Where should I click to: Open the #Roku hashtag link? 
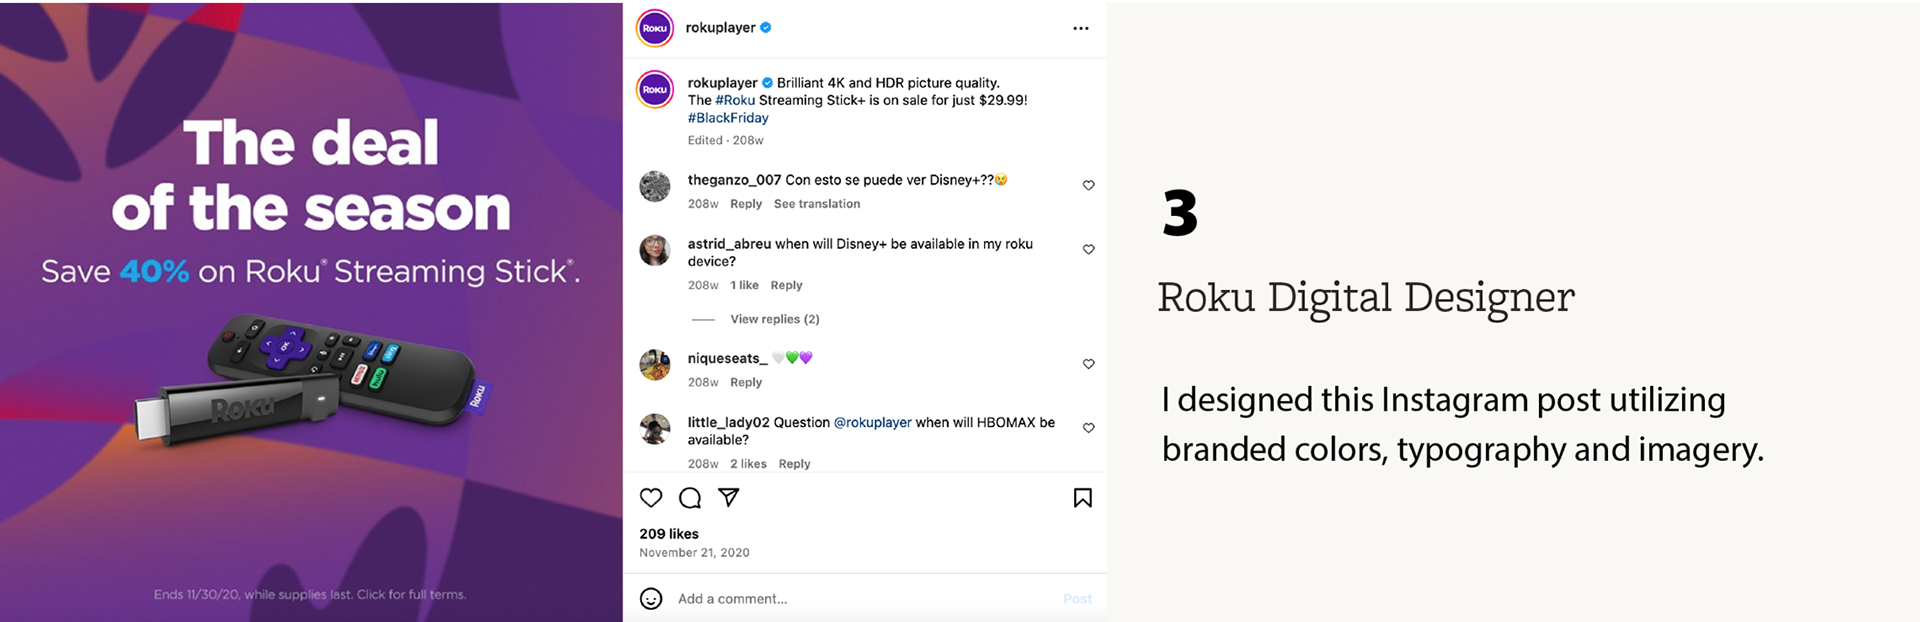[735, 100]
